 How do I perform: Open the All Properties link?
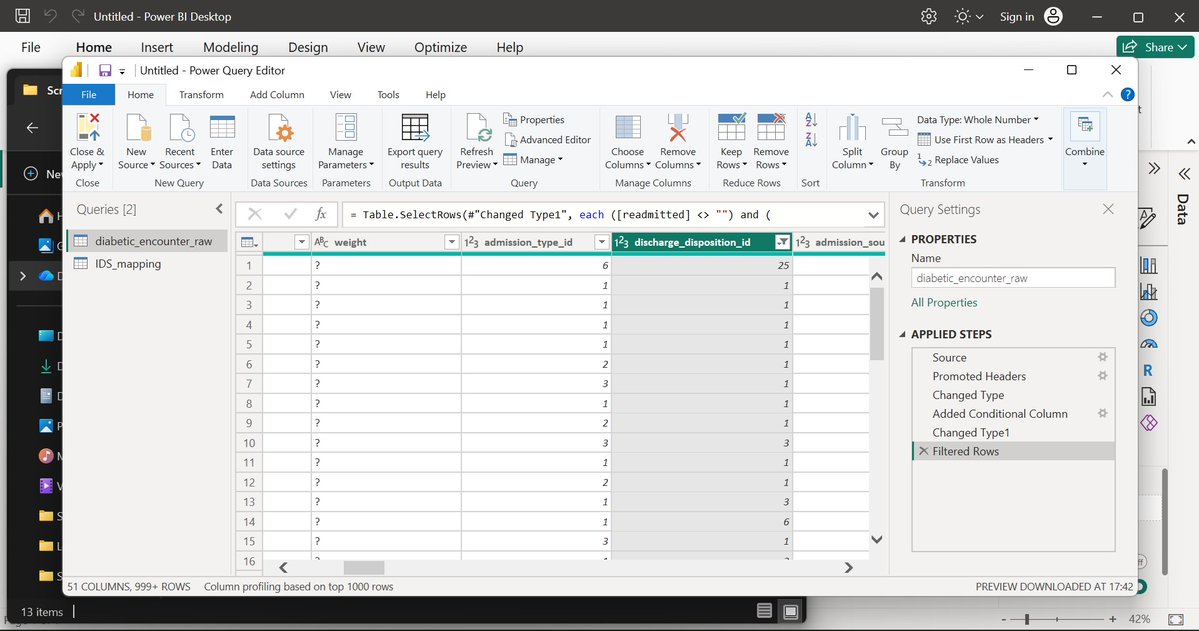(x=944, y=303)
